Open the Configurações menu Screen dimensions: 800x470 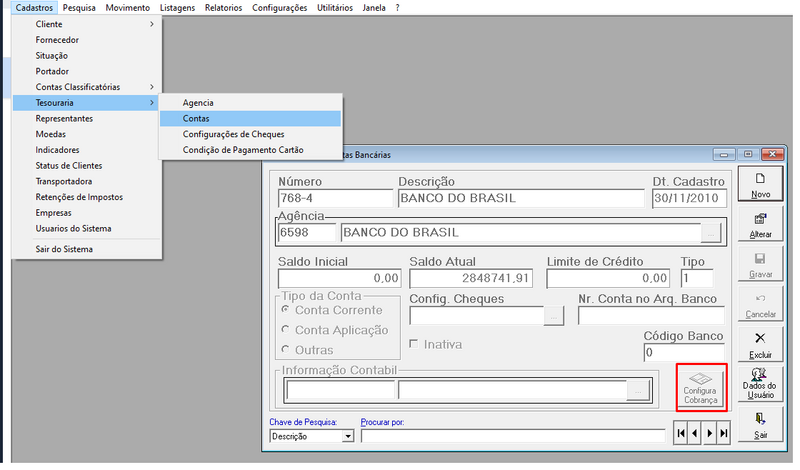click(280, 8)
